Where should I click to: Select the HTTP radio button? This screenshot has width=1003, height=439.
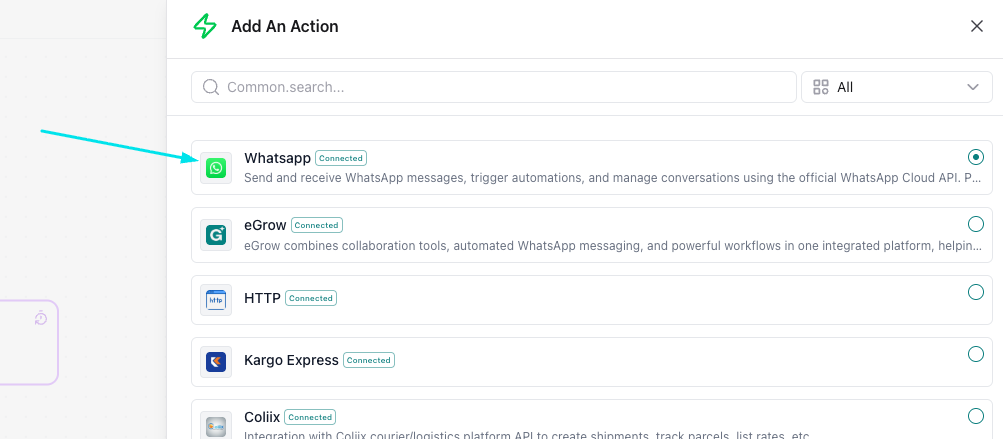click(976, 292)
